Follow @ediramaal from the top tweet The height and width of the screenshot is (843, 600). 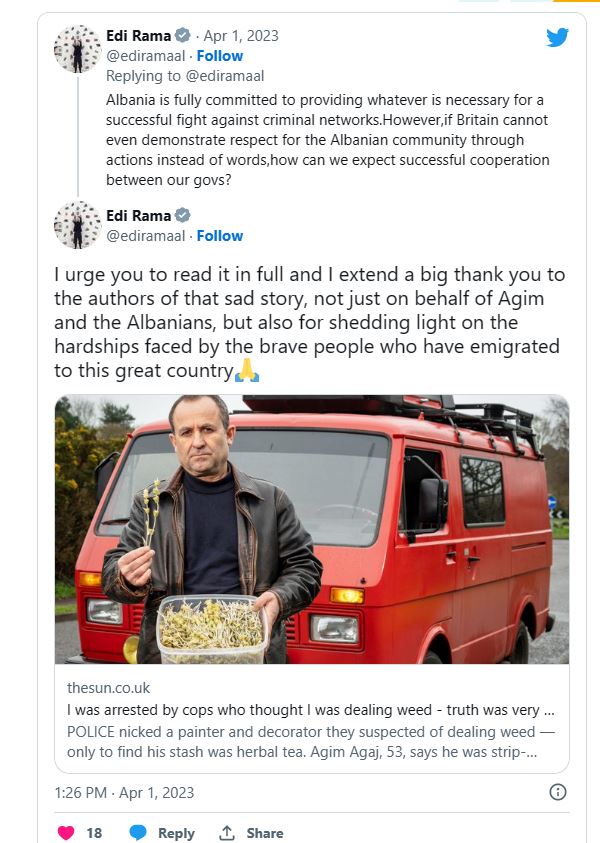coord(219,56)
